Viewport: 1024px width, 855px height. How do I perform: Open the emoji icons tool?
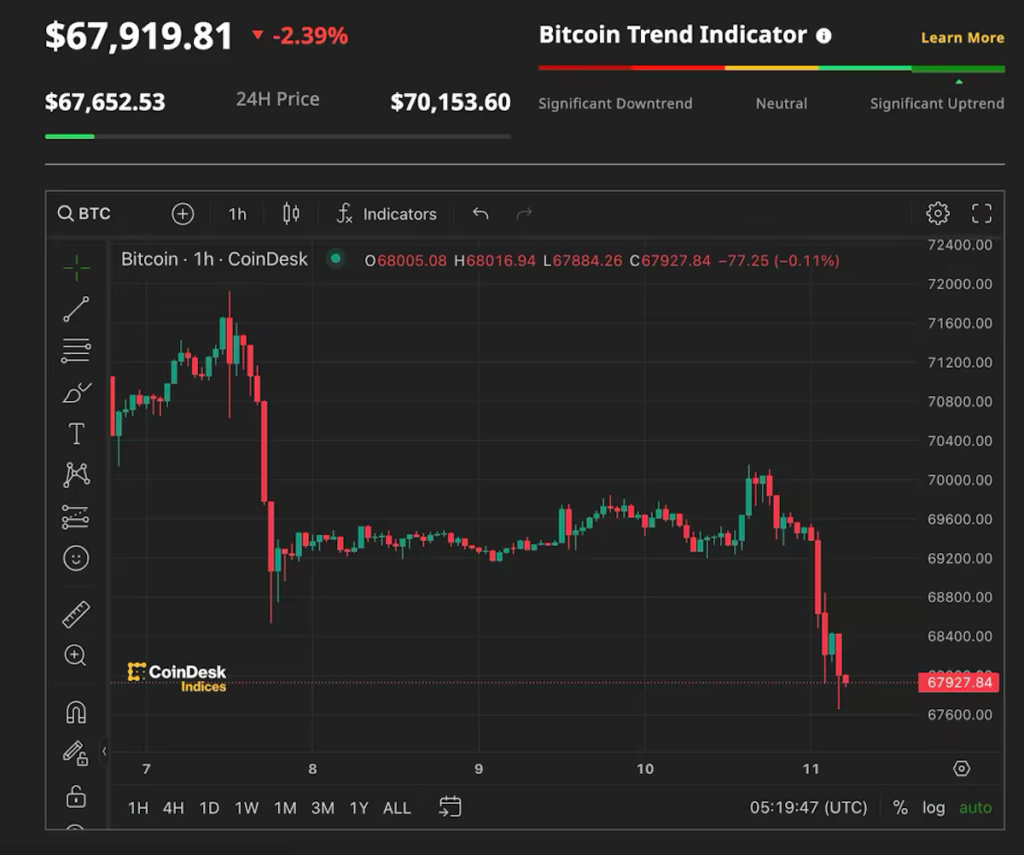click(76, 558)
